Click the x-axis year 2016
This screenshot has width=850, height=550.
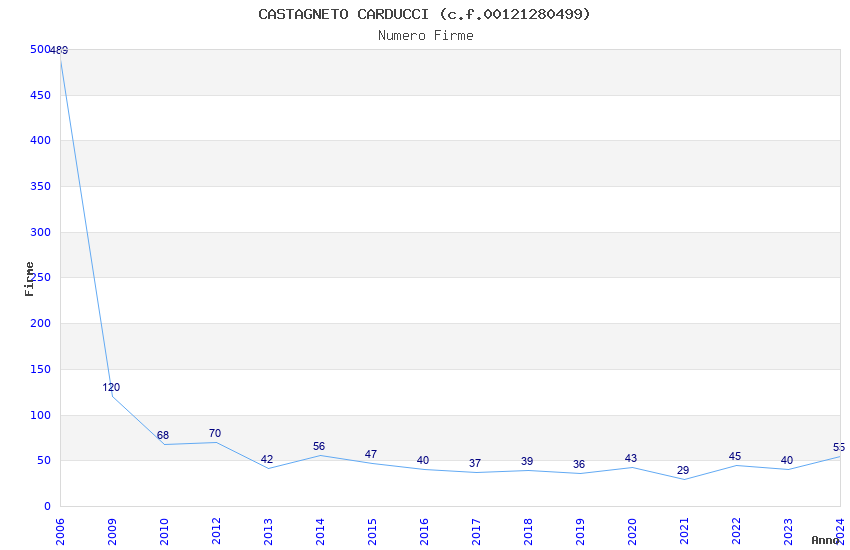click(424, 532)
